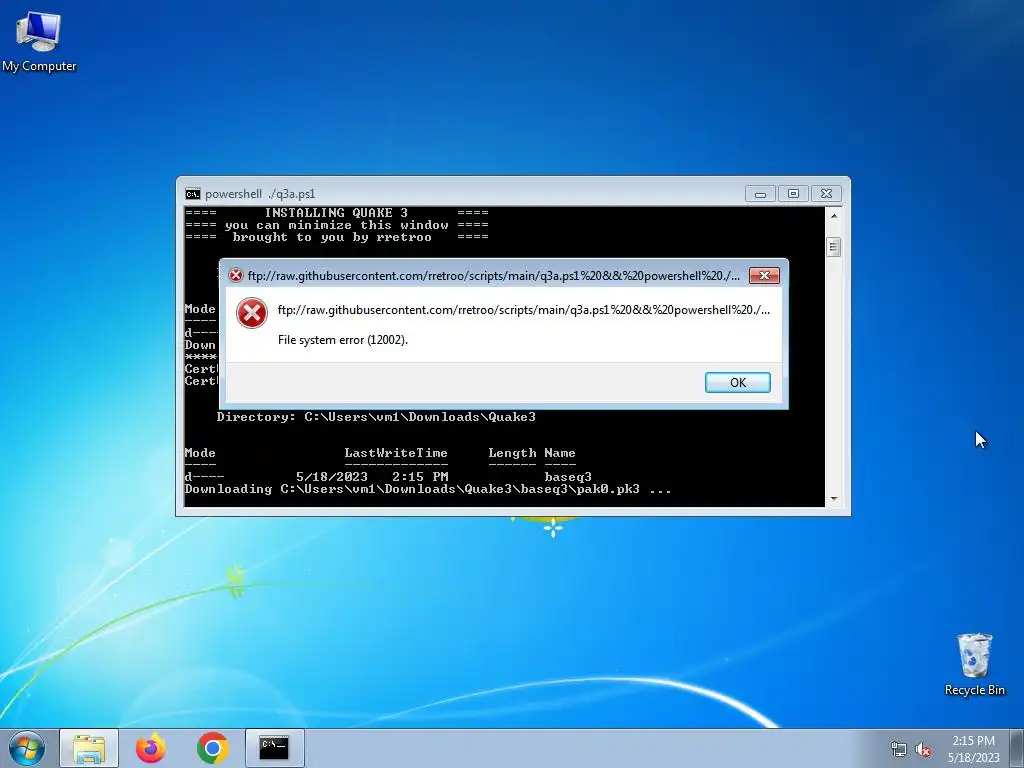The height and width of the screenshot is (768, 1024).
Task: Click the 'INSTALLING QUAKE 3' console line
Action: tap(336, 213)
